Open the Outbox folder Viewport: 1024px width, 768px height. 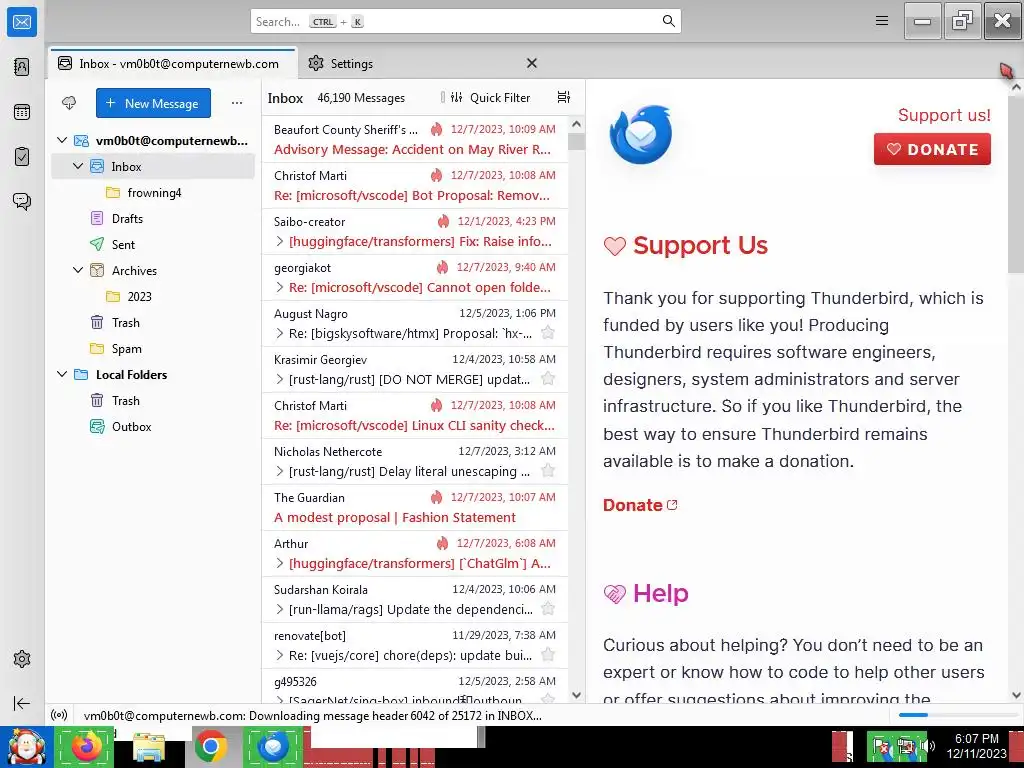click(x=154, y=426)
